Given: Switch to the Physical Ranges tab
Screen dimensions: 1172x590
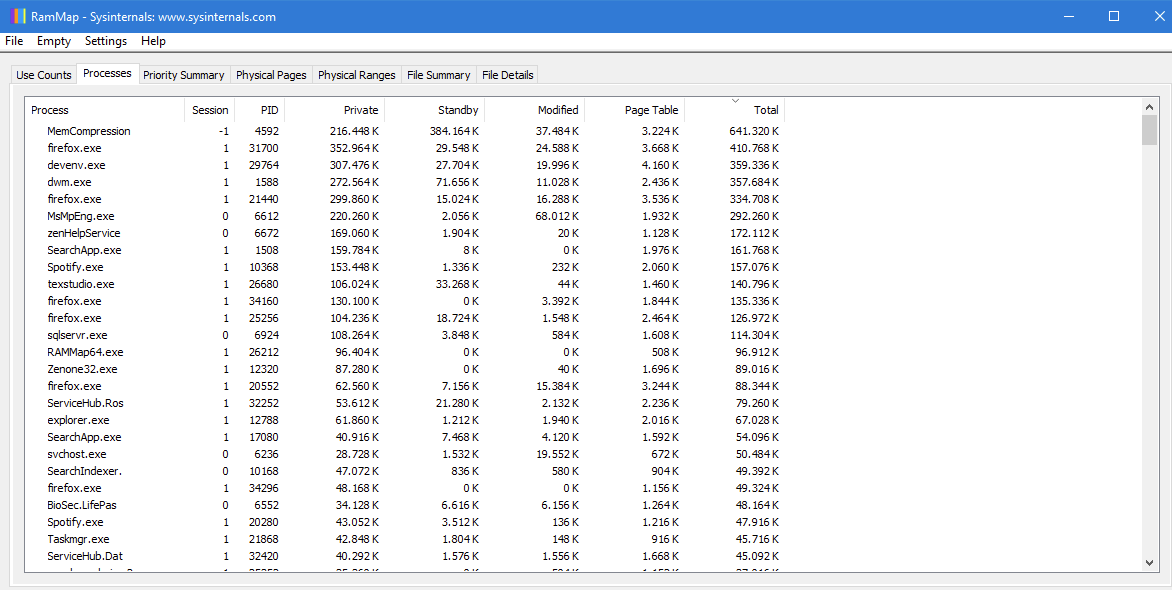Looking at the screenshot, I should point(357,75).
